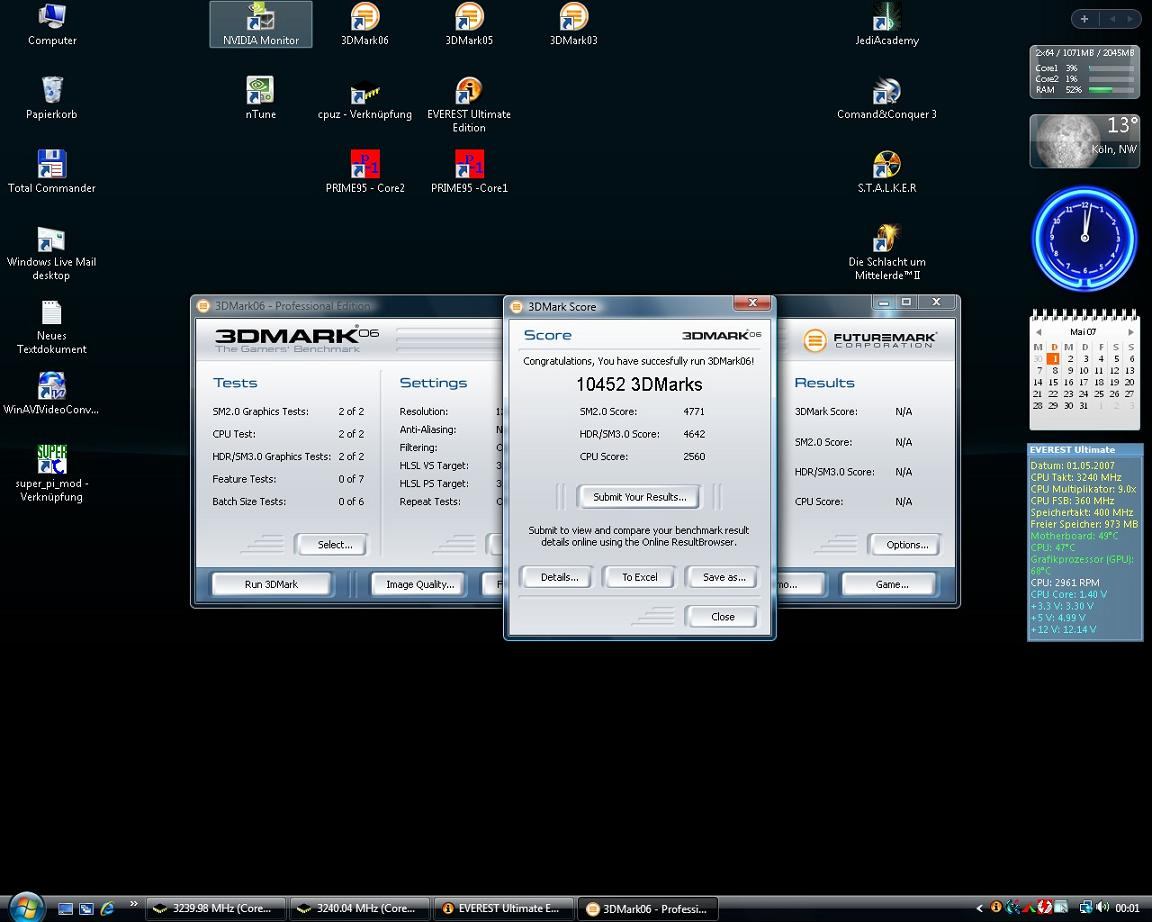Screen dimensions: 1152x922
Task: Click the taskbar clock showing 00:01
Action: pos(1127,909)
